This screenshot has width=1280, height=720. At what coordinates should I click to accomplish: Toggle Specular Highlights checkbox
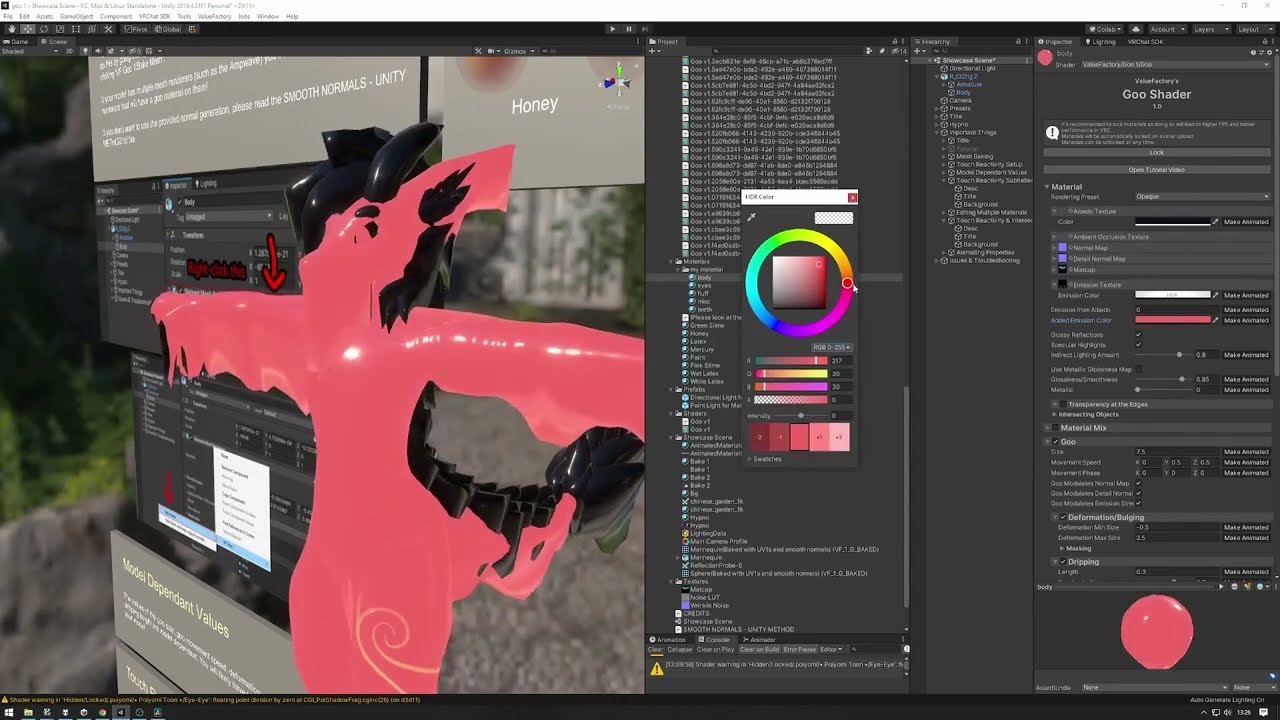click(1138, 345)
